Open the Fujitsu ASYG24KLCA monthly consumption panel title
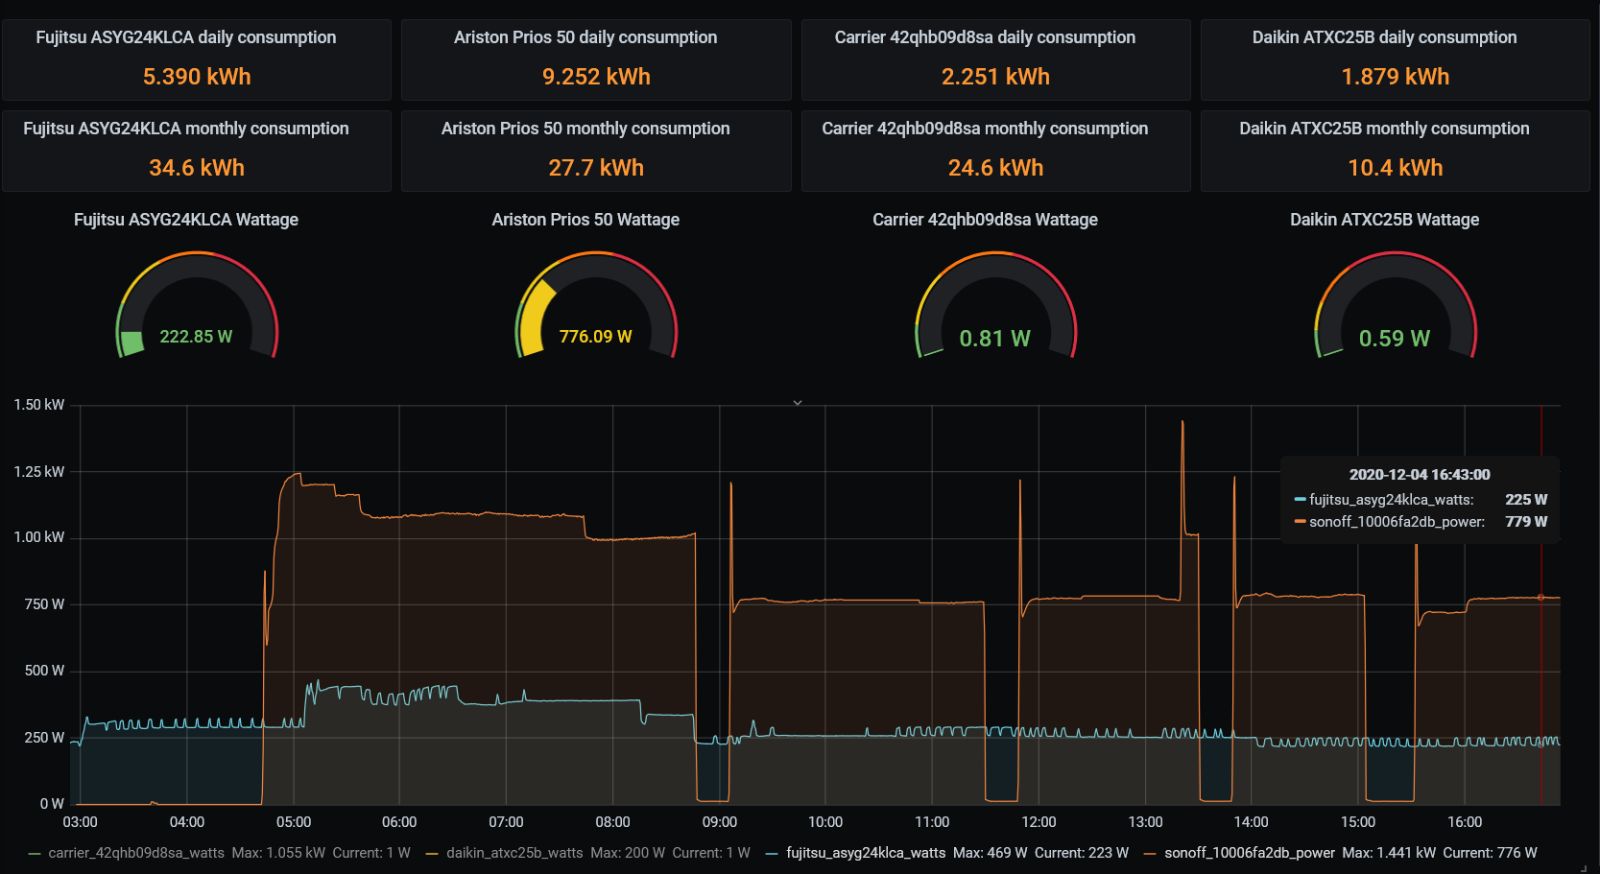 [186, 128]
